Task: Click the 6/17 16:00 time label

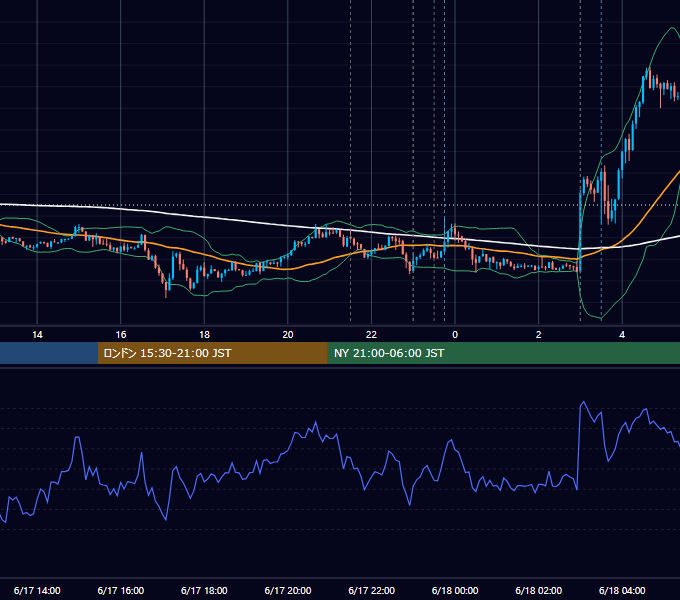Action: pyautogui.click(x=121, y=590)
